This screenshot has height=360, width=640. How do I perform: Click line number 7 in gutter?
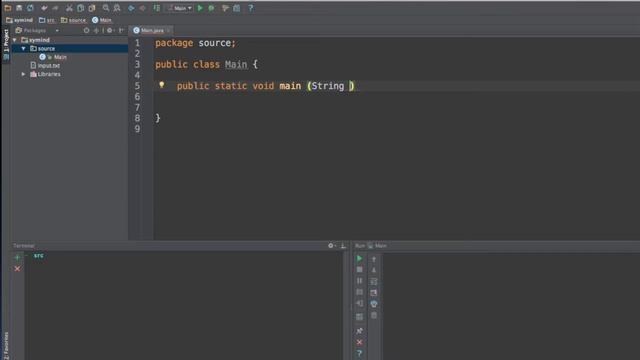[x=137, y=107]
